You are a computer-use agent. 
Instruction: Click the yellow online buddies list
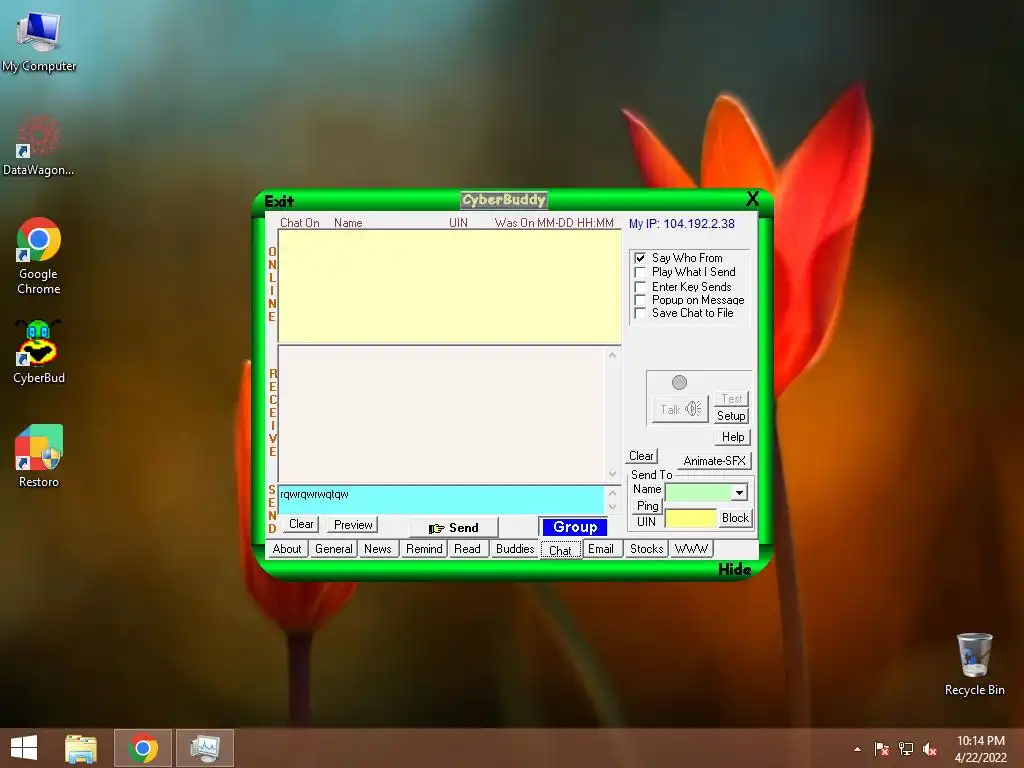(449, 286)
